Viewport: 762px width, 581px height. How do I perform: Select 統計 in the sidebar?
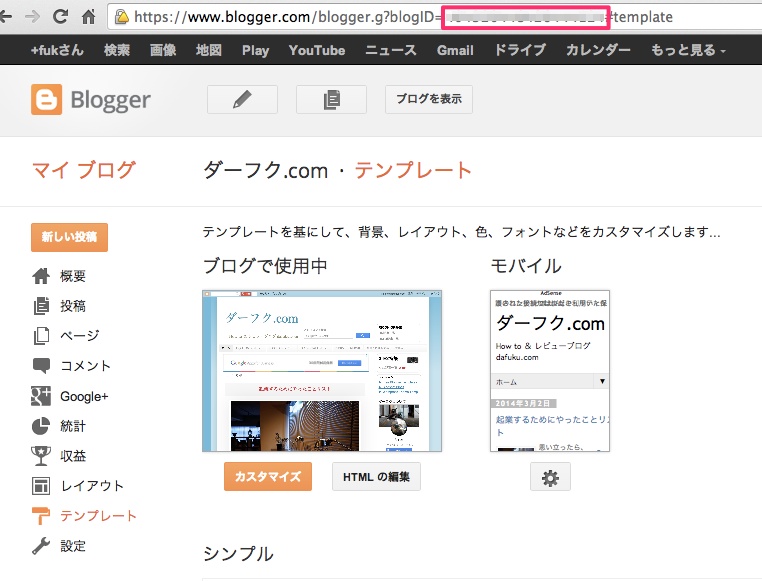(73, 426)
